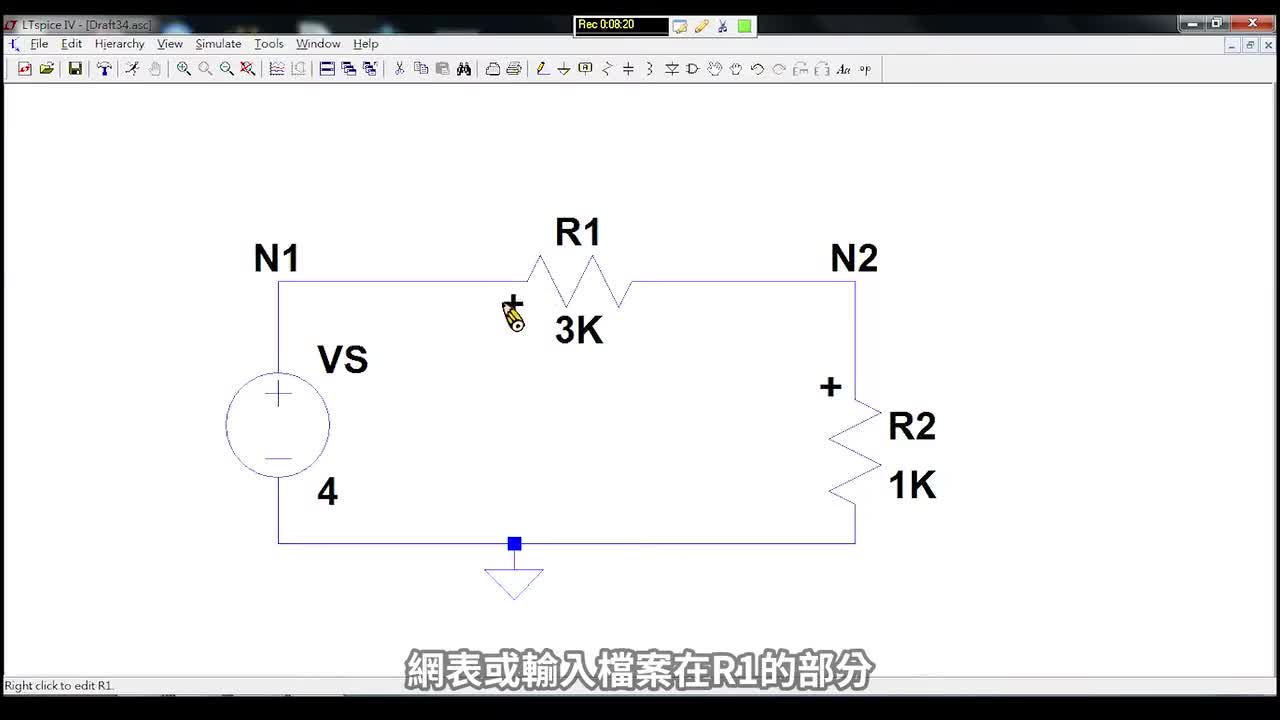Image resolution: width=1280 pixels, height=720 pixels.
Task: Click the Find binoculars icon
Action: pyautogui.click(x=464, y=69)
